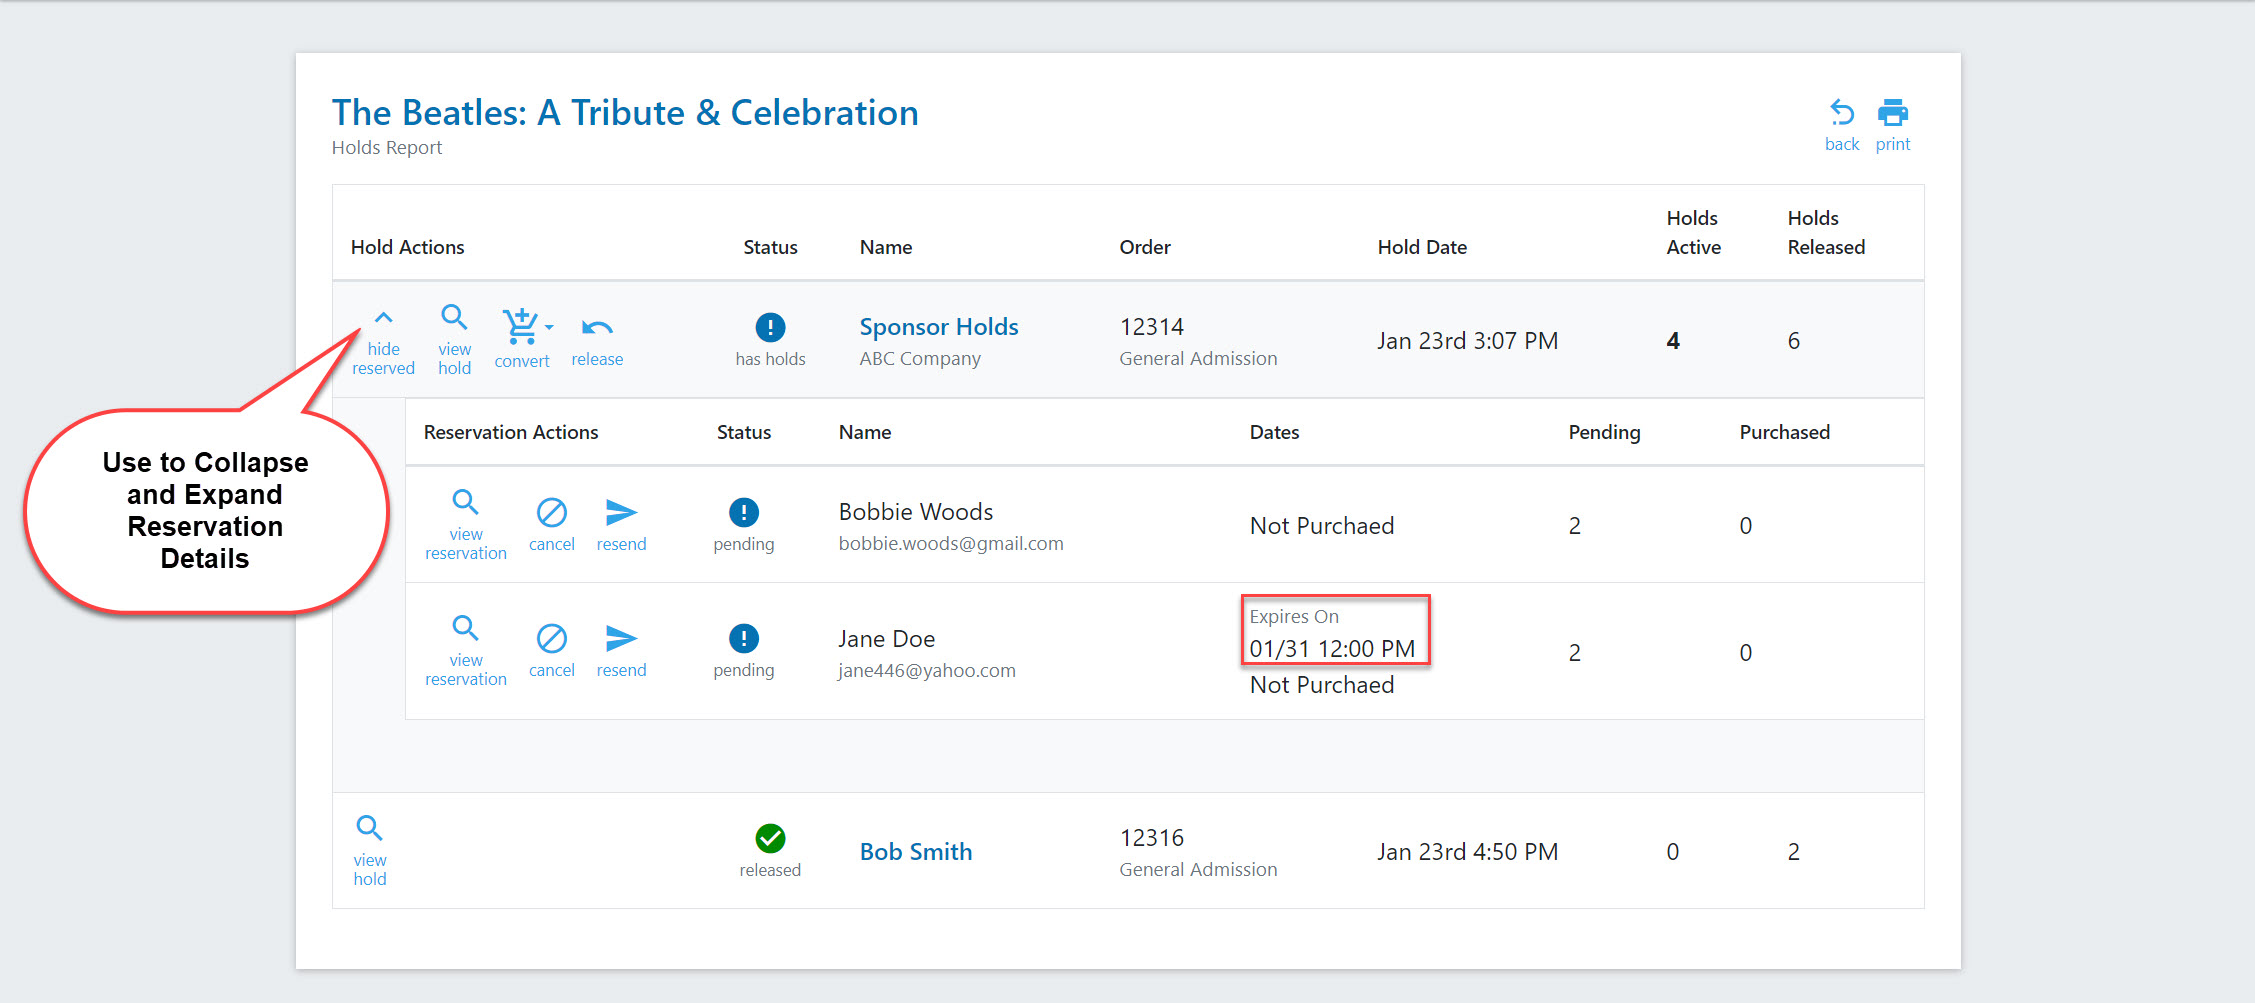Click Bobbie Woods Not Purchaed text

coord(1322,526)
